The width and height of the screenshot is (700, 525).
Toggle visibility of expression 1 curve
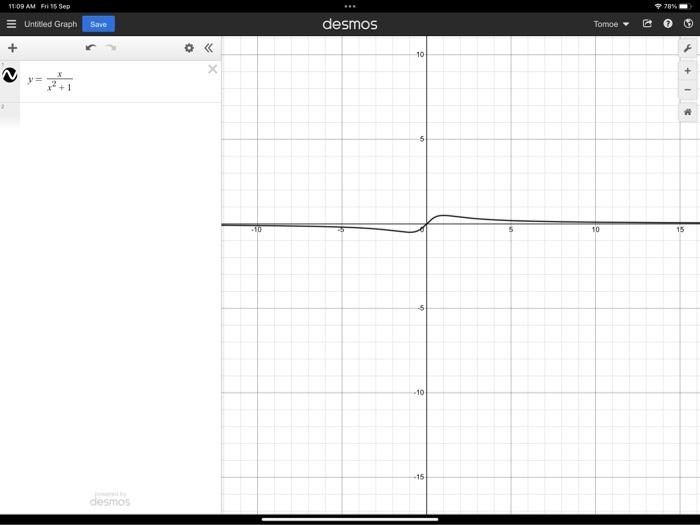pos(10,75)
